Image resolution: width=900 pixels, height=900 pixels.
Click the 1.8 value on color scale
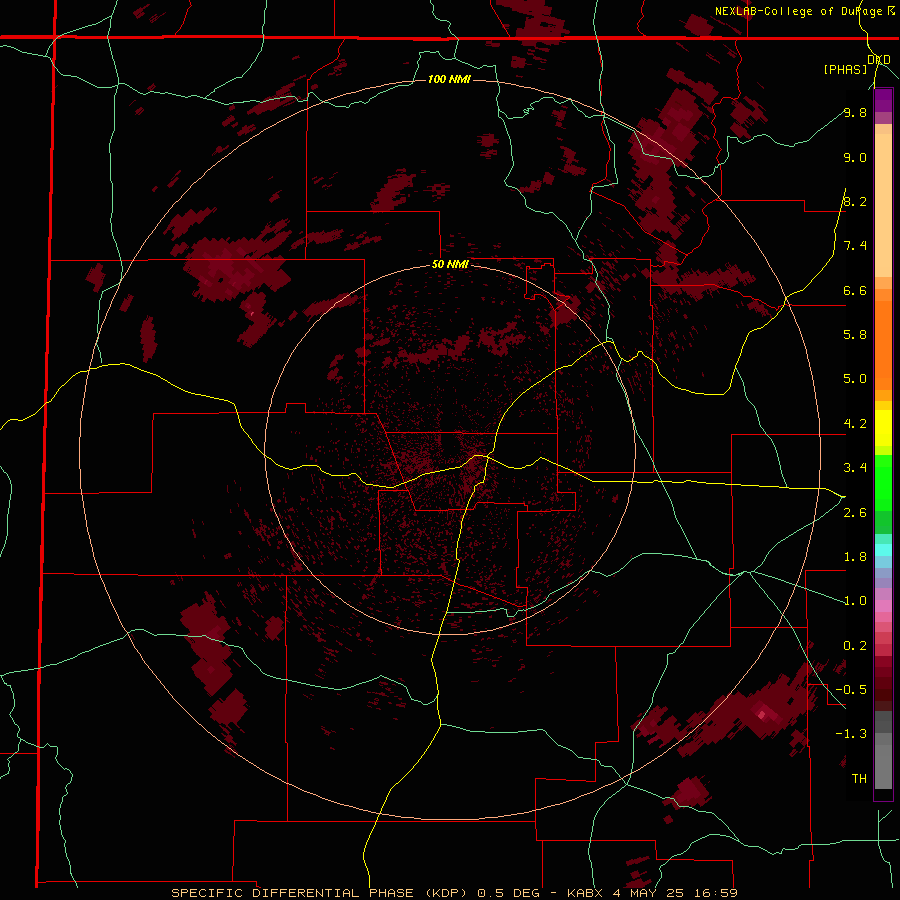click(x=855, y=557)
